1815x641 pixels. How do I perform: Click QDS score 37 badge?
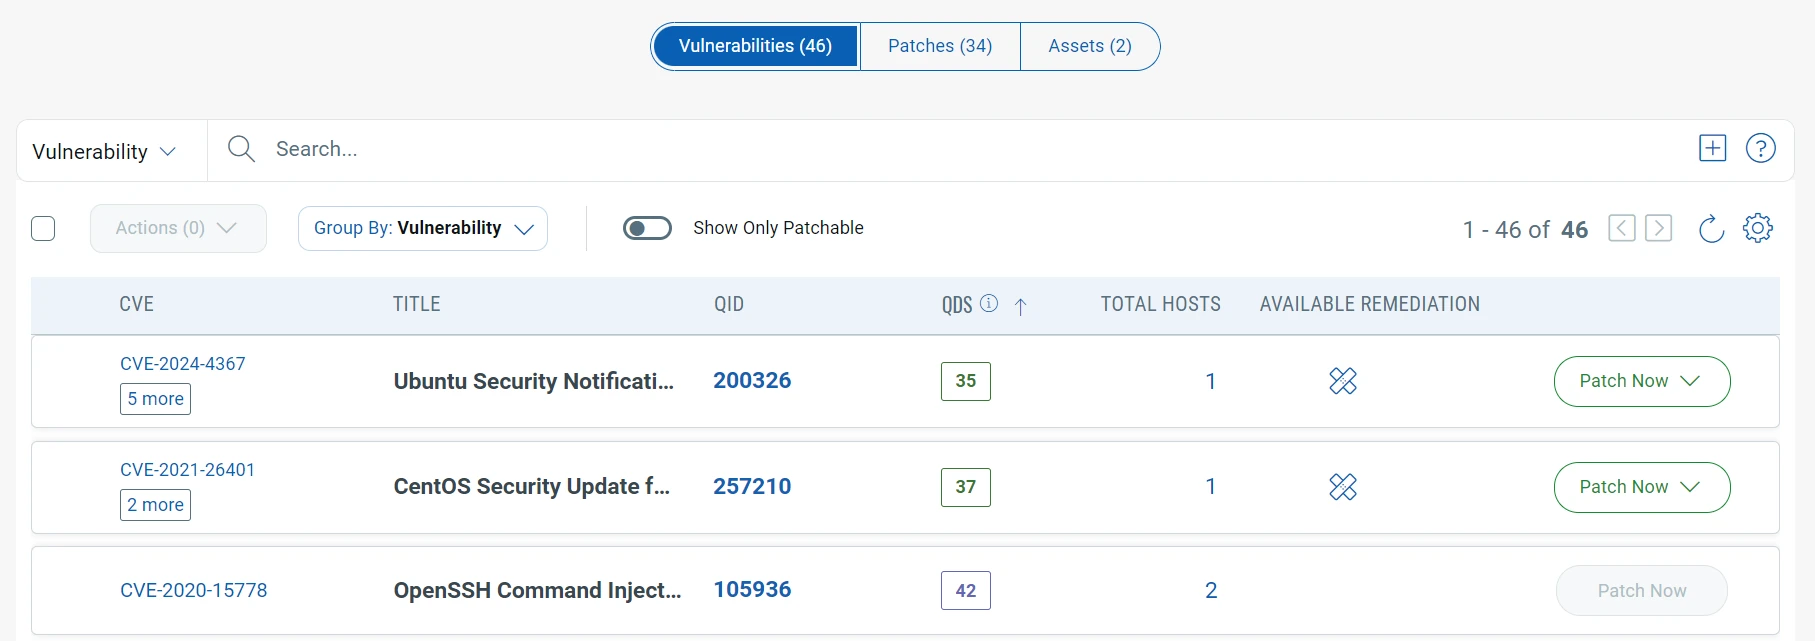point(966,487)
